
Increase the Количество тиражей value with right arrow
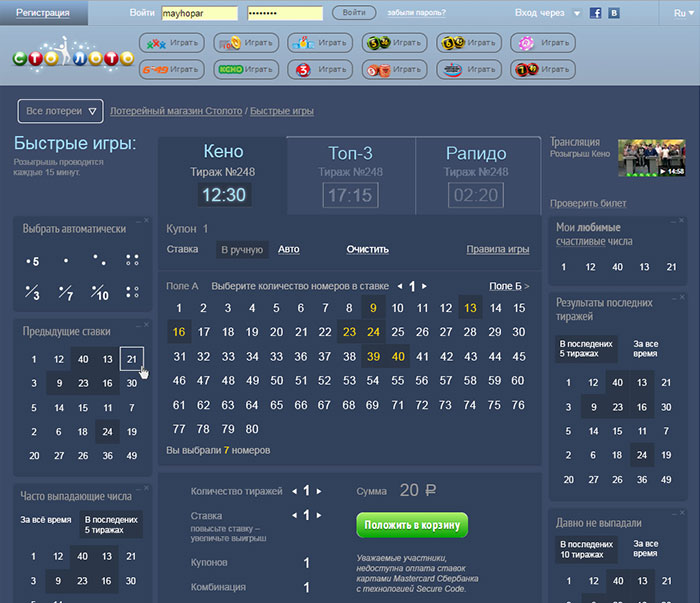pos(319,491)
